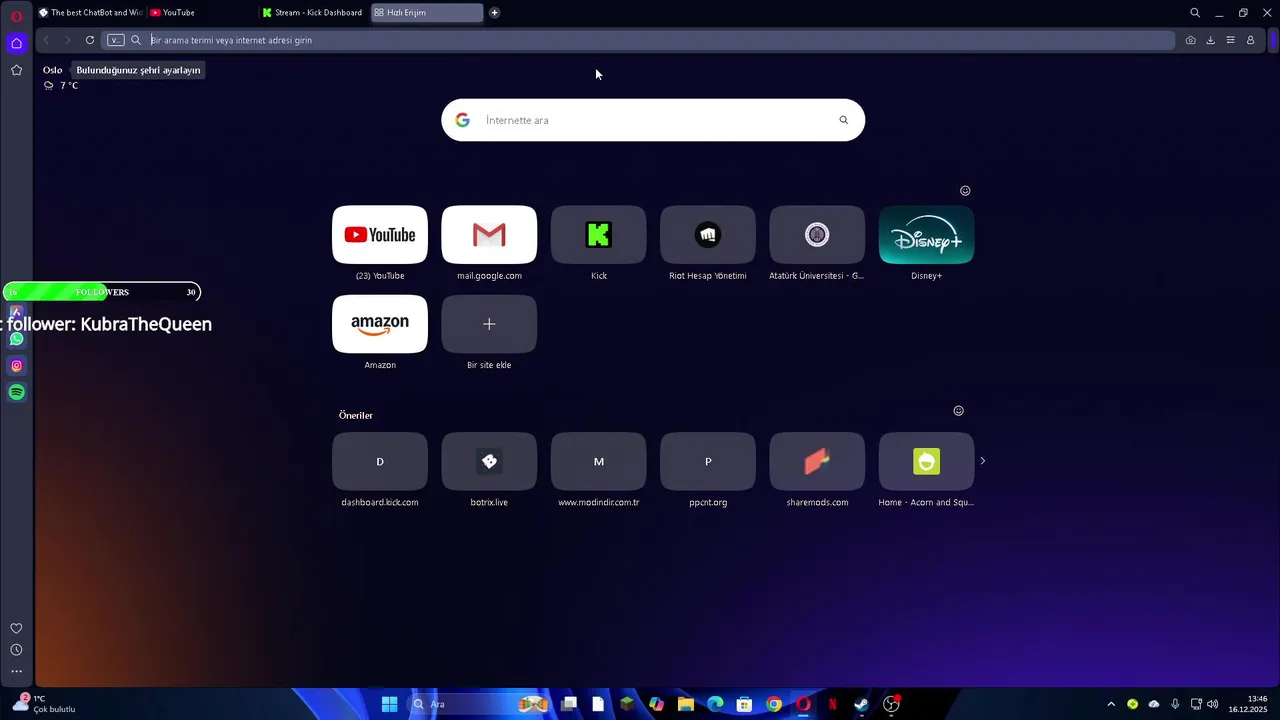Click the smiley icon beside Öneriler
Screen dimensions: 1280x720
pos(958,411)
